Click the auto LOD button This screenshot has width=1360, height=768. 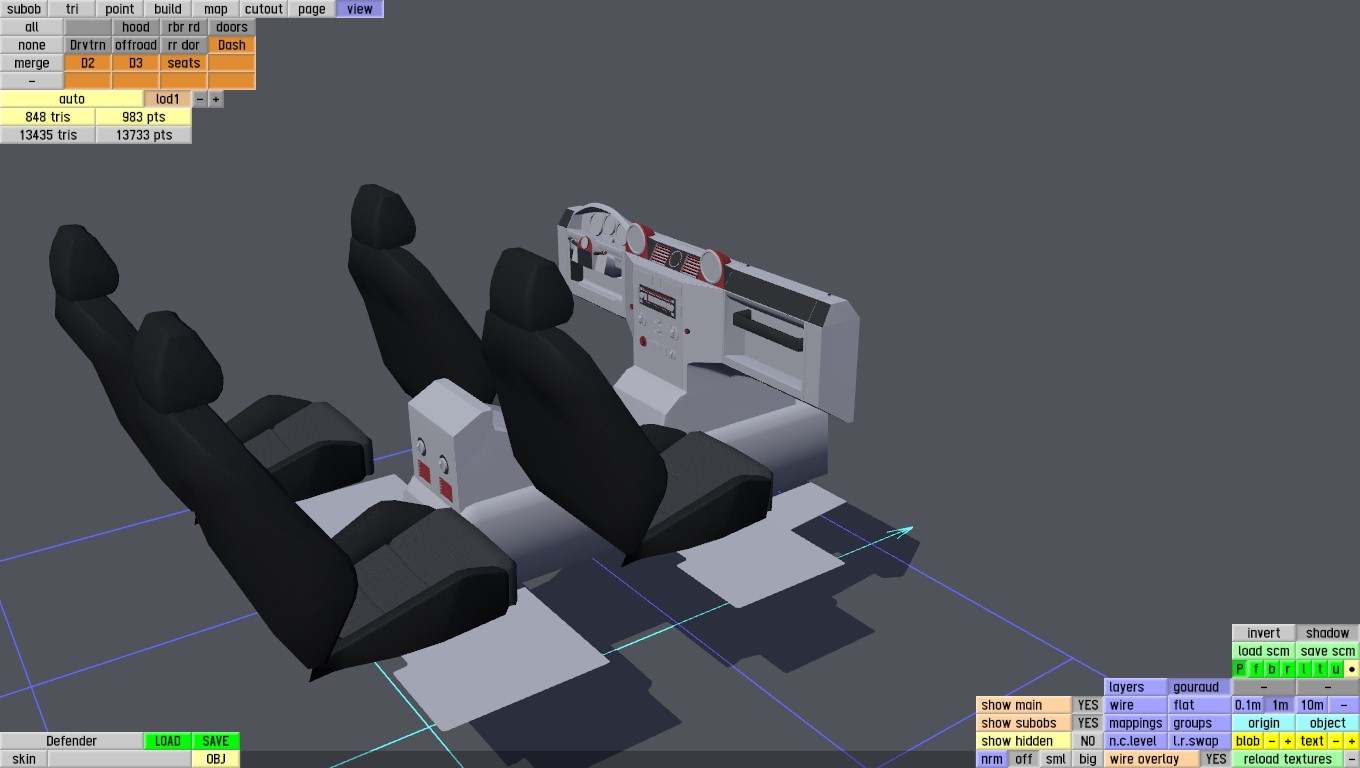pos(72,99)
